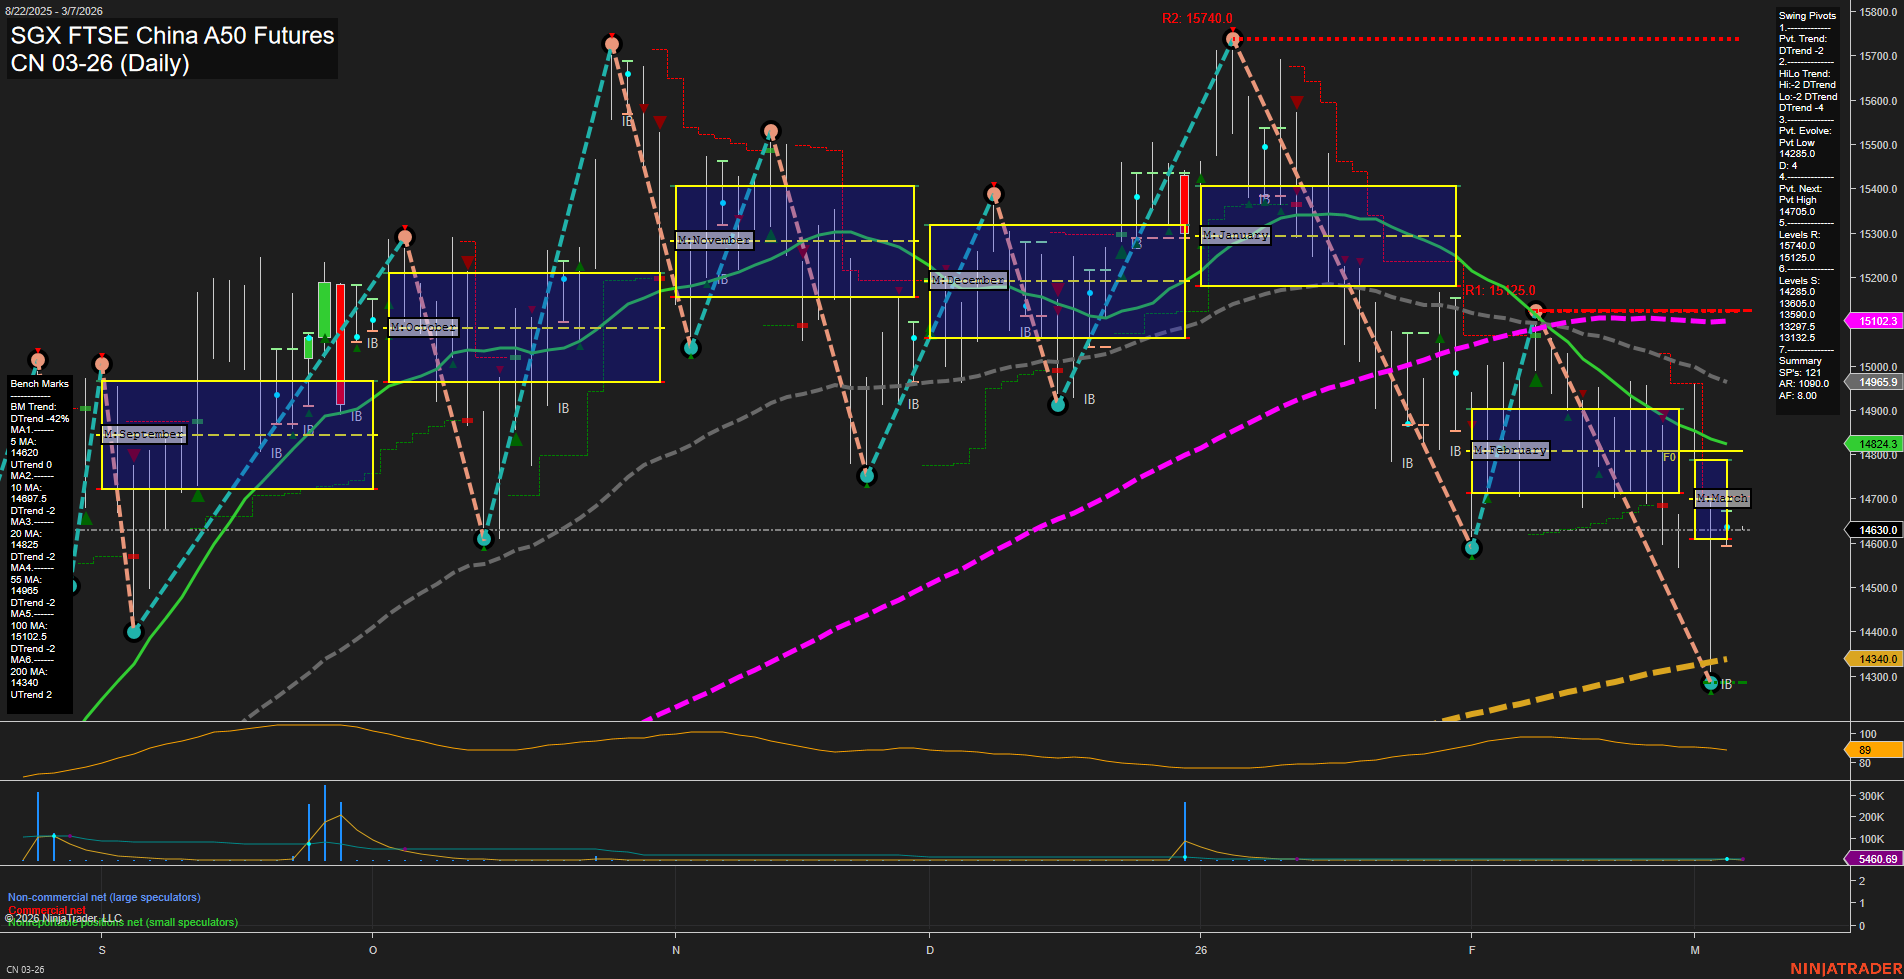Screen dimensions: 1904x979
Task: Click the green 14824.3 price marker
Action: pyautogui.click(x=1876, y=444)
